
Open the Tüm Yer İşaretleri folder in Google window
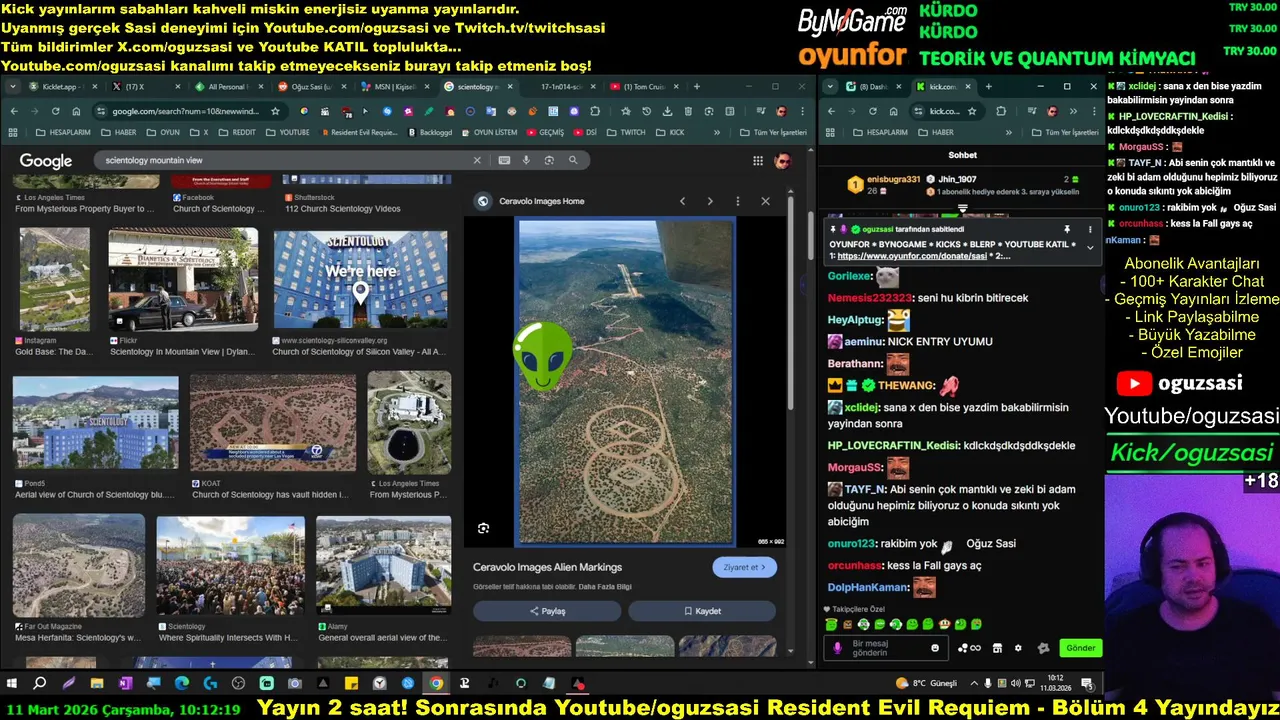[x=772, y=132]
